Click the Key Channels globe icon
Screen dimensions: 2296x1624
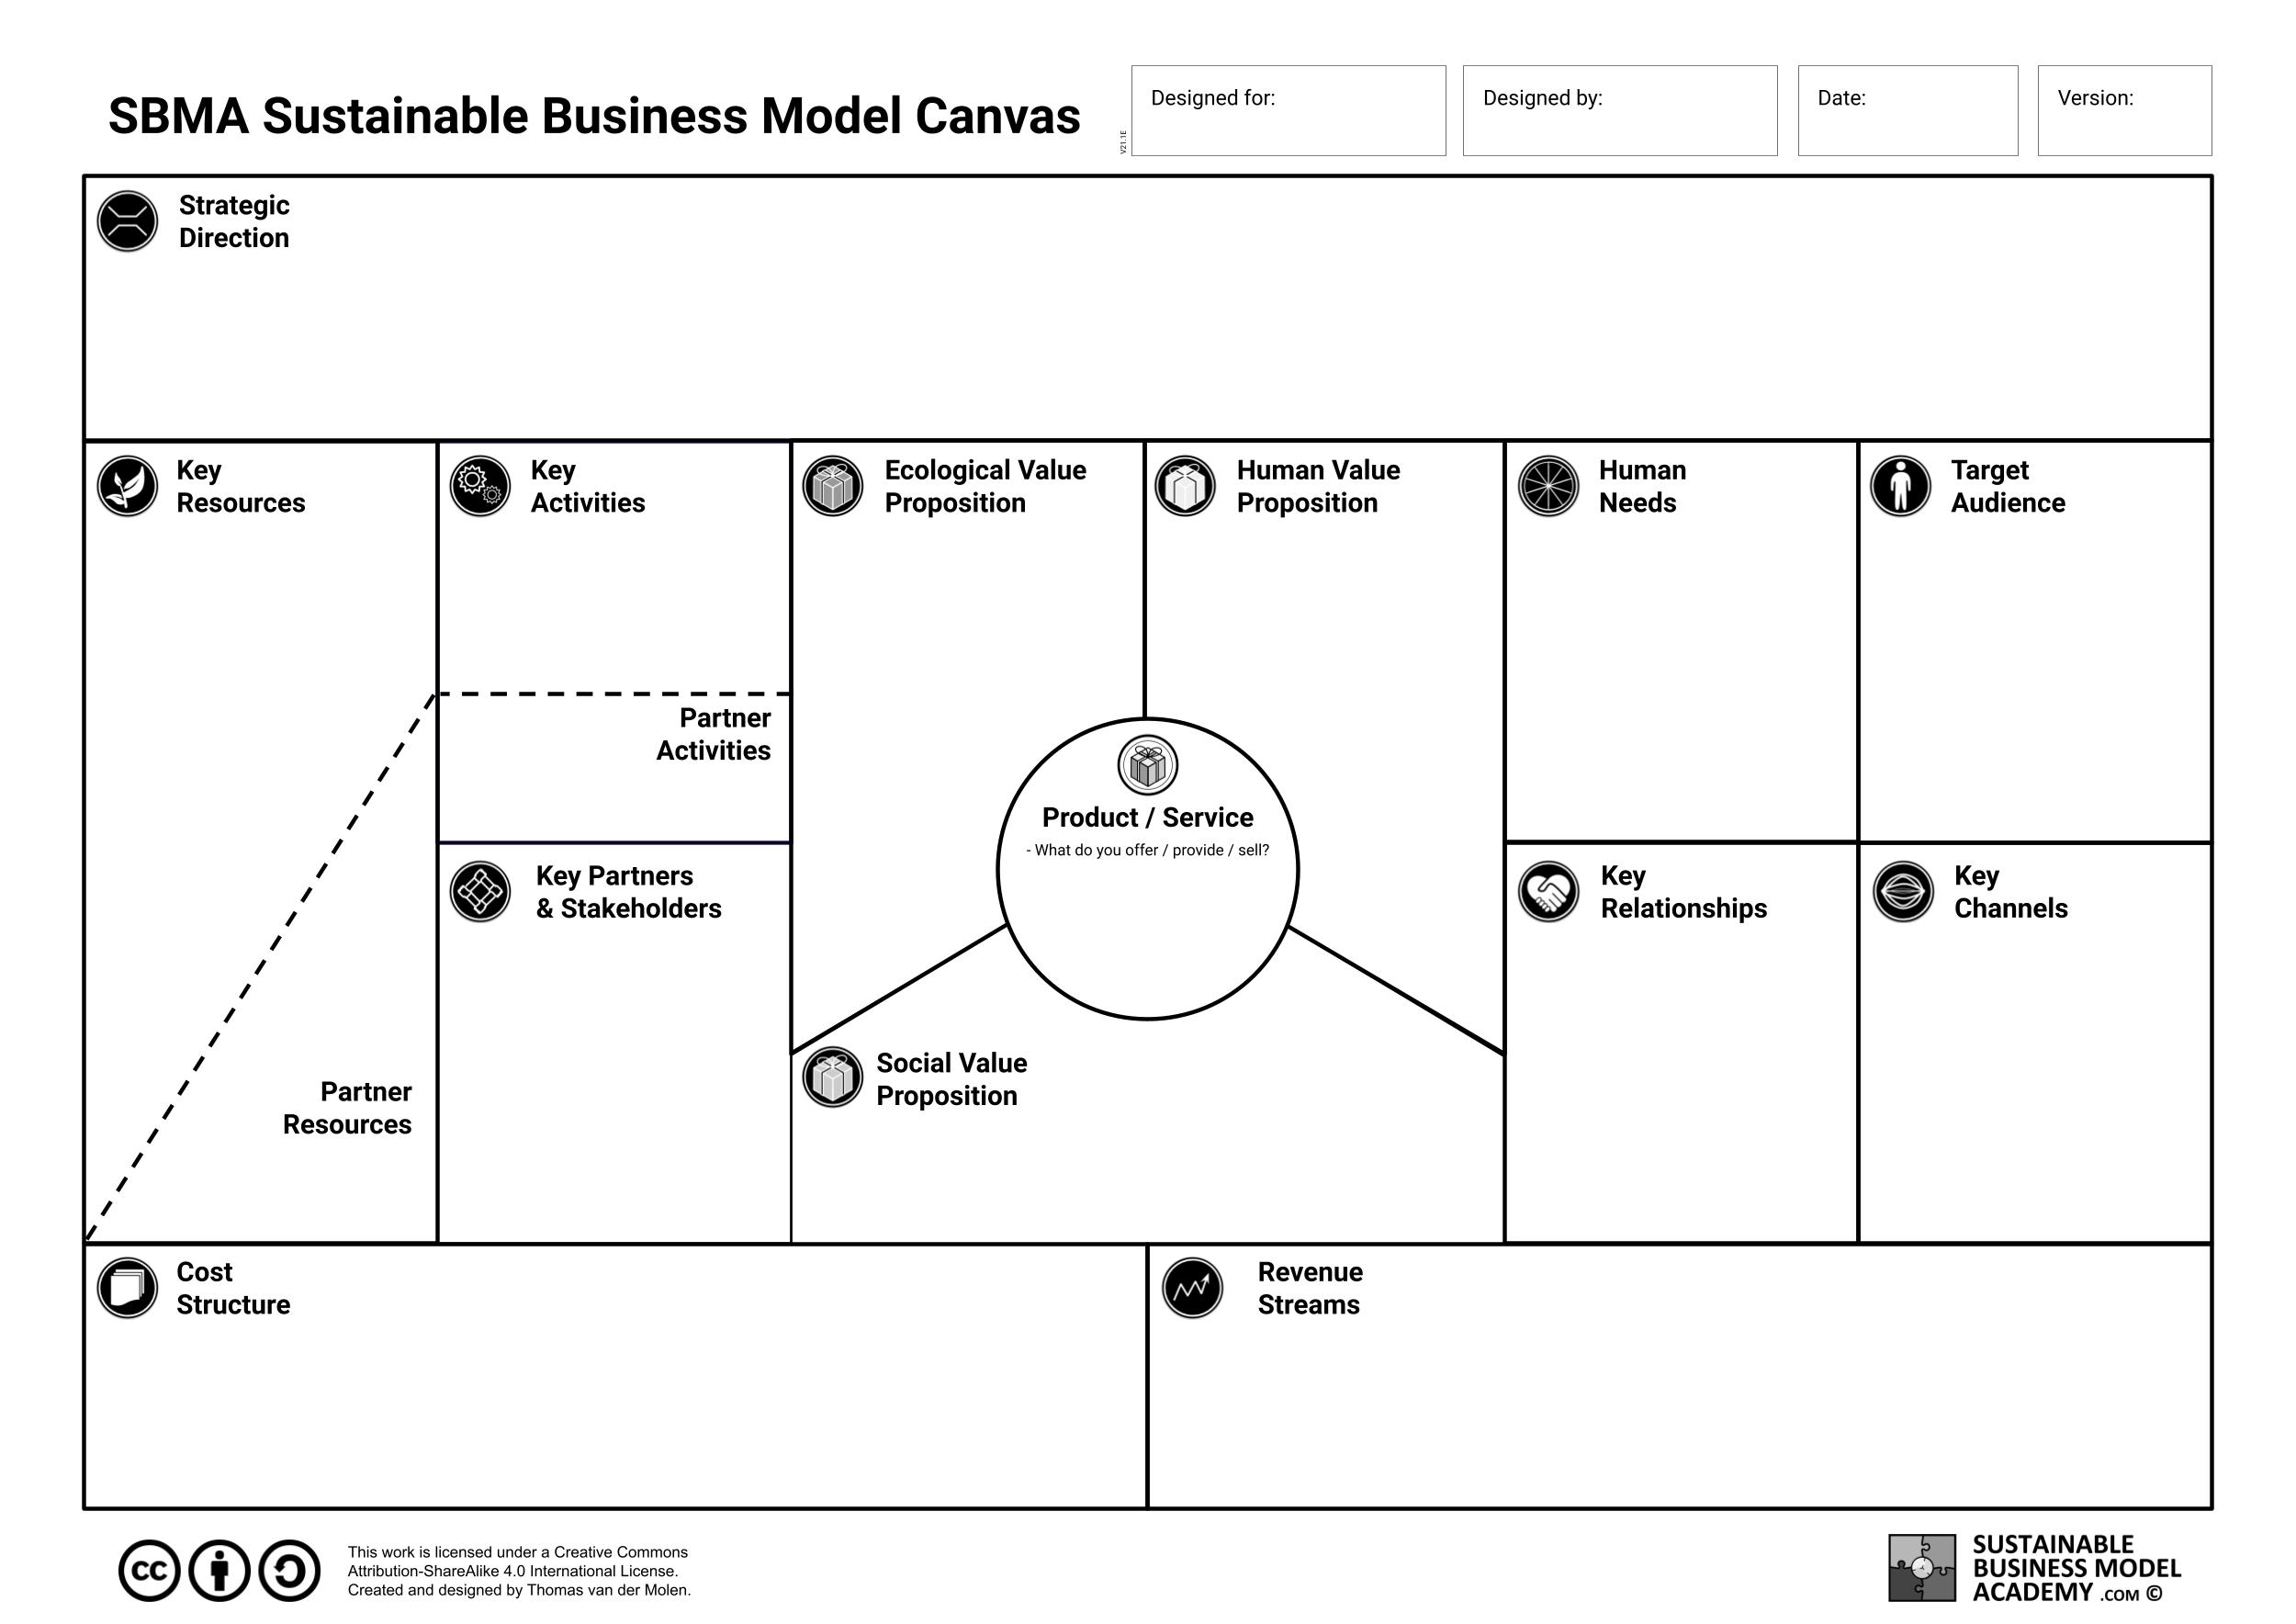pyautogui.click(x=1902, y=891)
